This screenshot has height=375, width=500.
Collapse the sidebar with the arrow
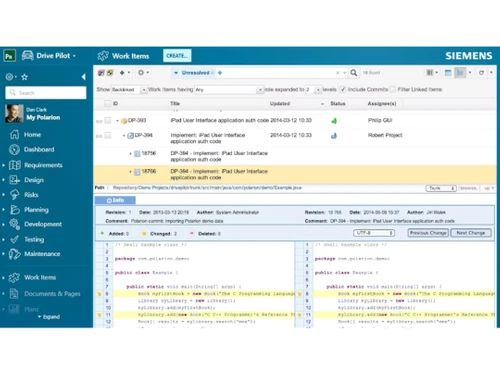click(x=83, y=77)
